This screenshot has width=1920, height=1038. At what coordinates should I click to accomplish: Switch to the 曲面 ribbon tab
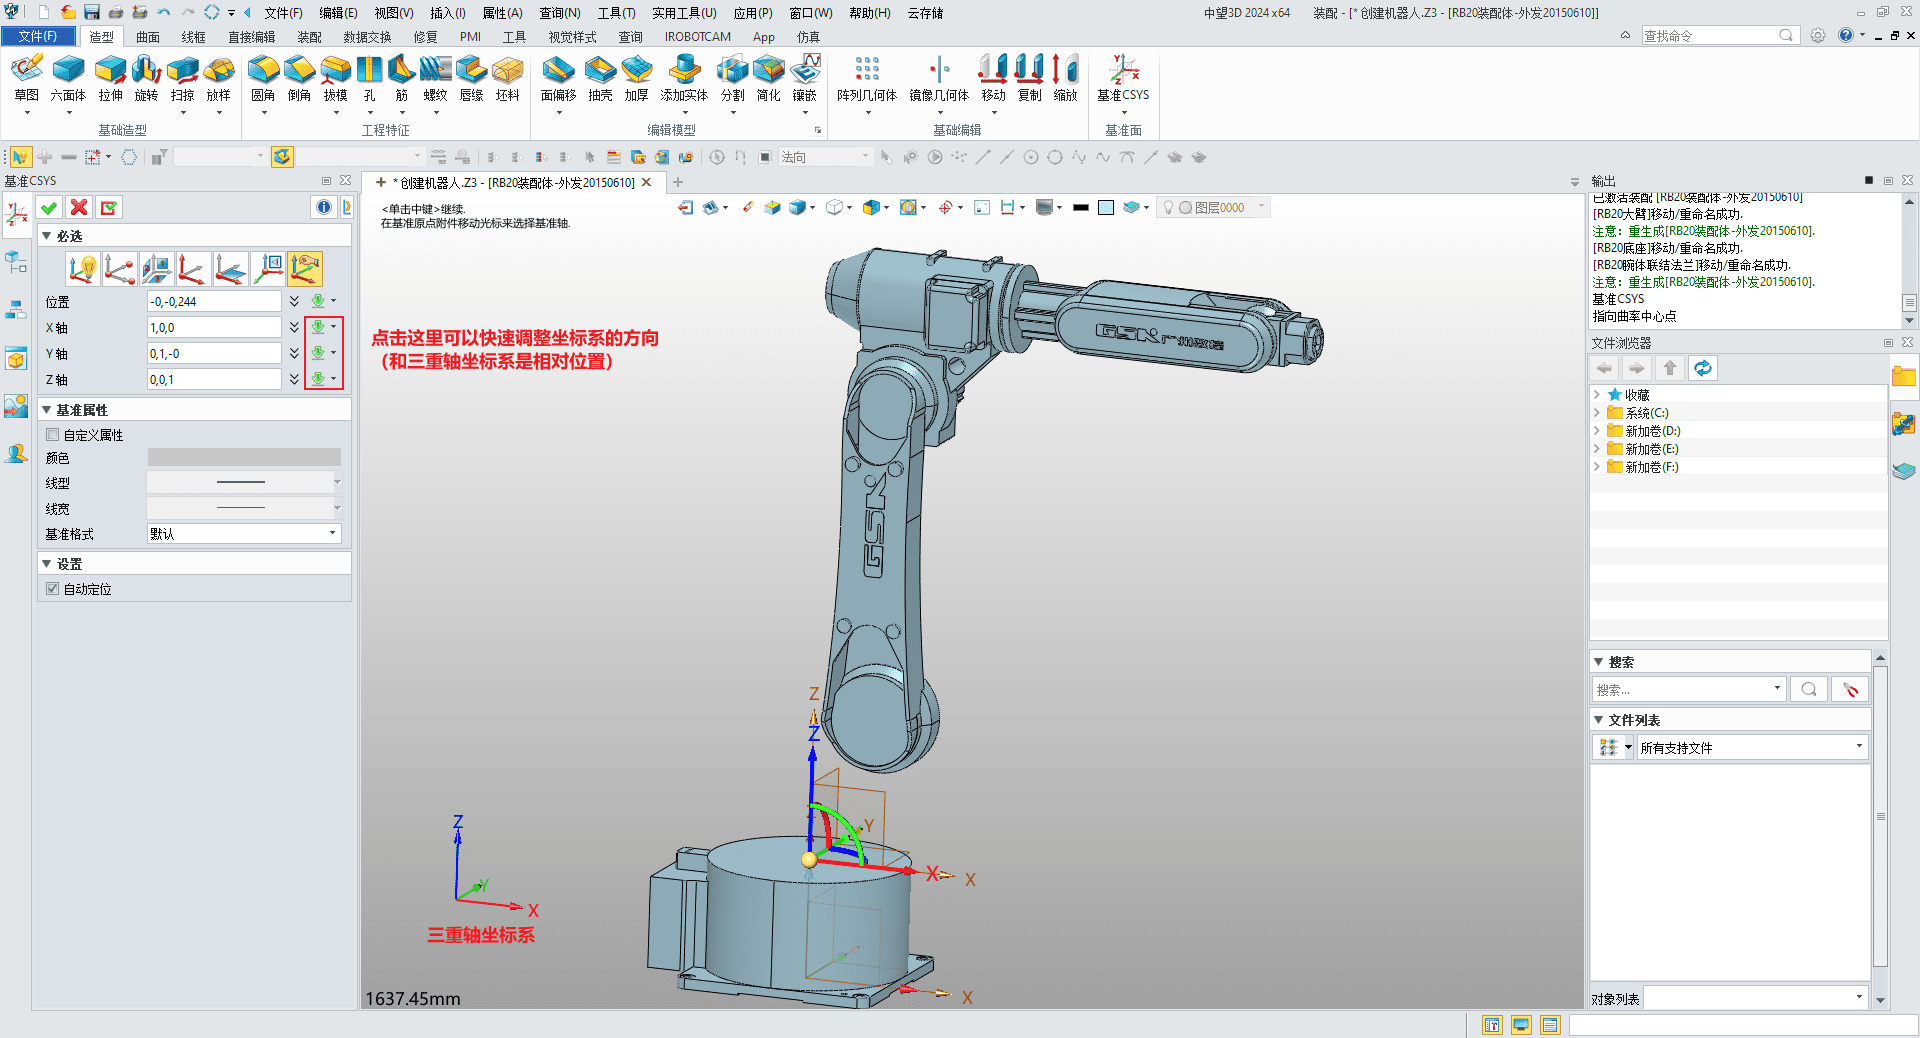pyautogui.click(x=148, y=37)
